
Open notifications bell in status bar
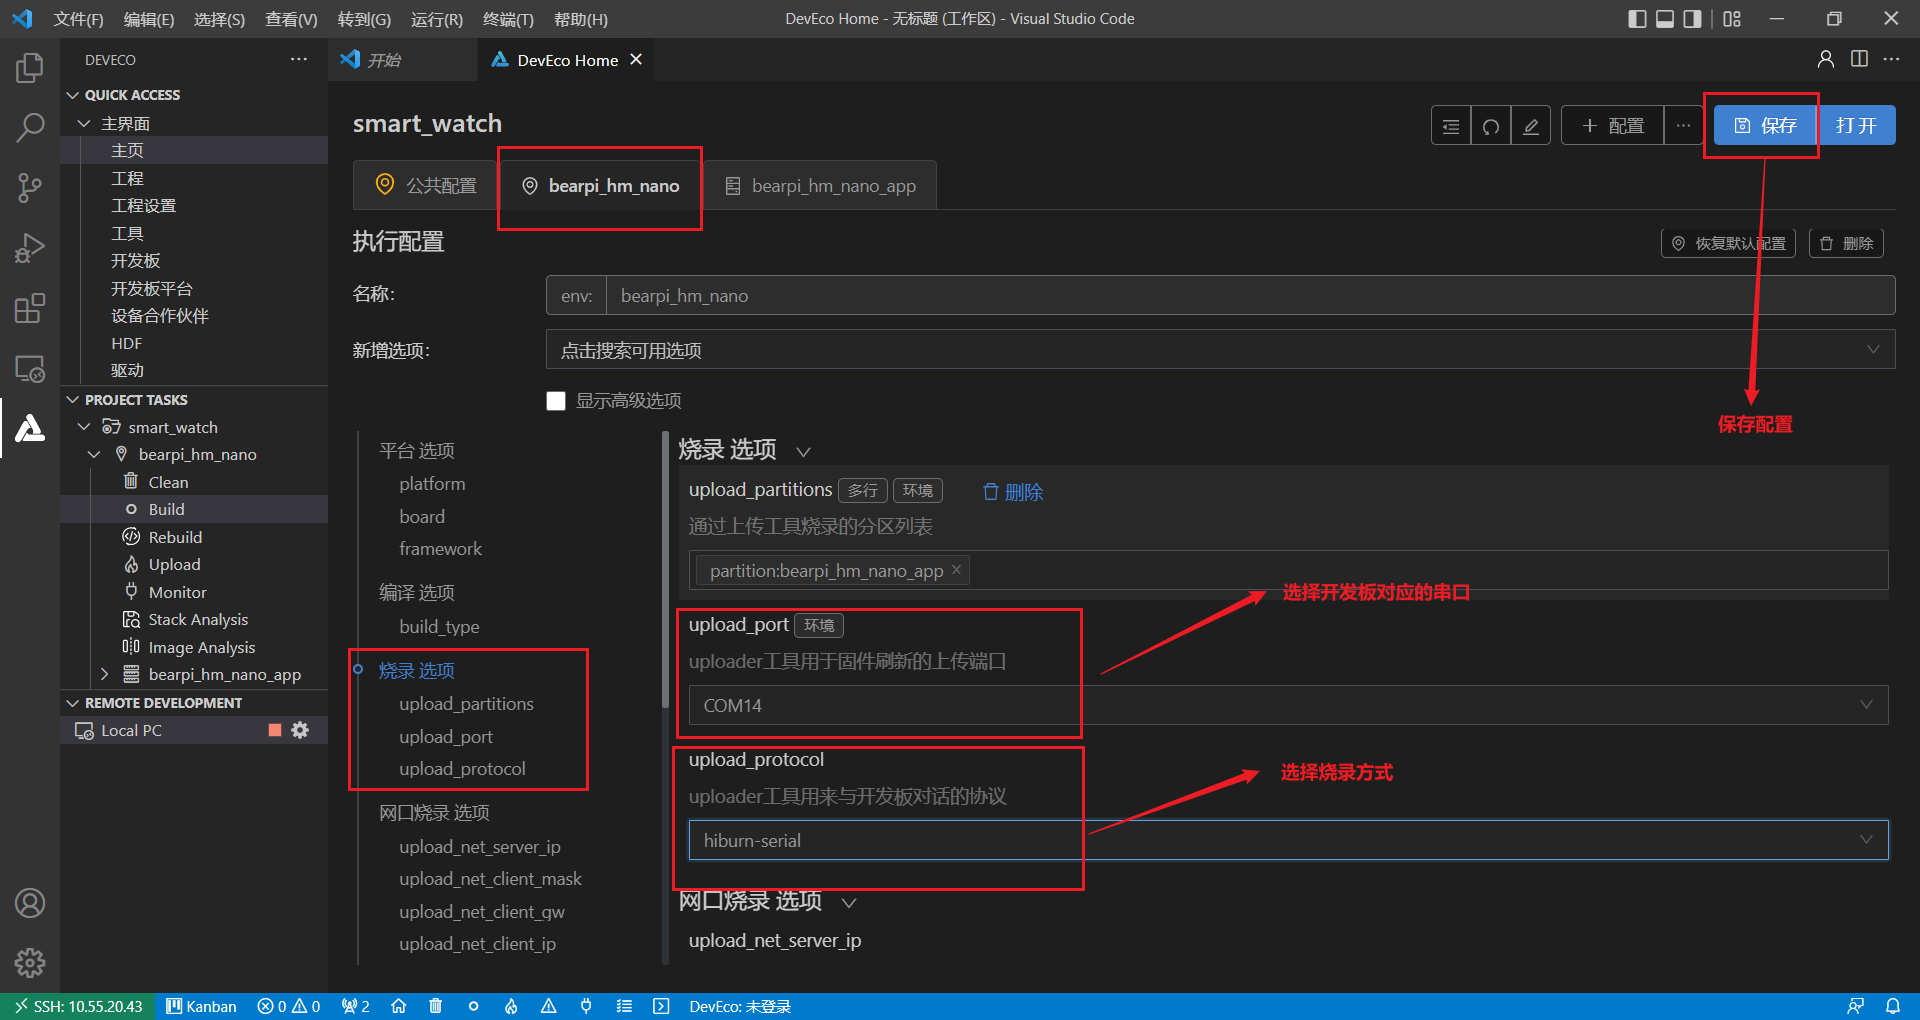(x=1893, y=1006)
